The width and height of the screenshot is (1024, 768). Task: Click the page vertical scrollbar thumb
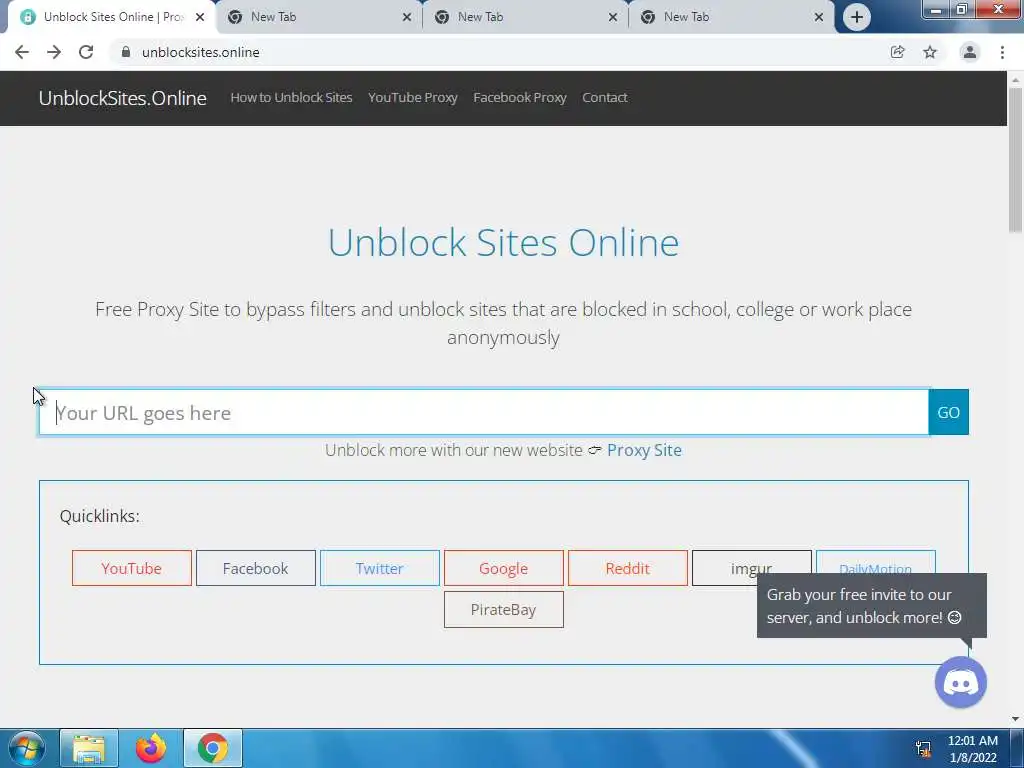click(x=1015, y=160)
